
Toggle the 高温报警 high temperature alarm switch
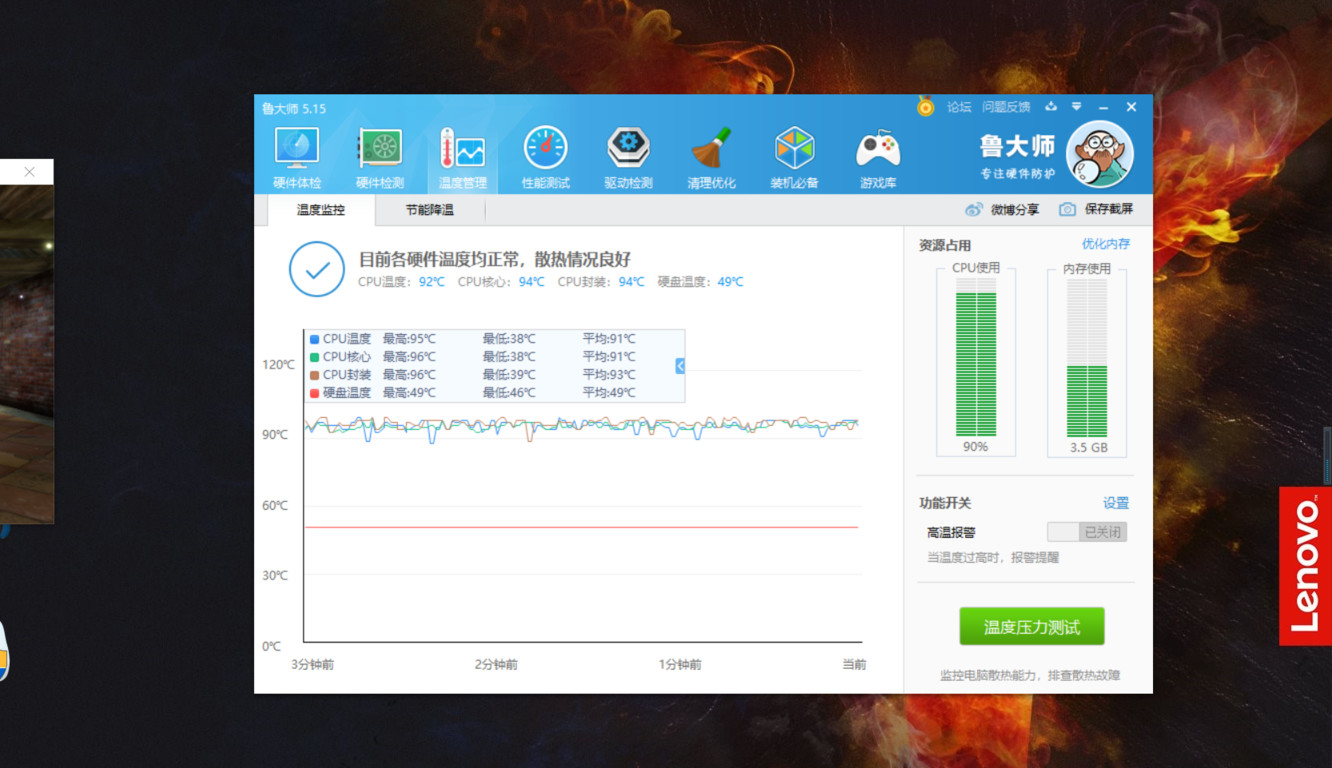pos(1087,531)
